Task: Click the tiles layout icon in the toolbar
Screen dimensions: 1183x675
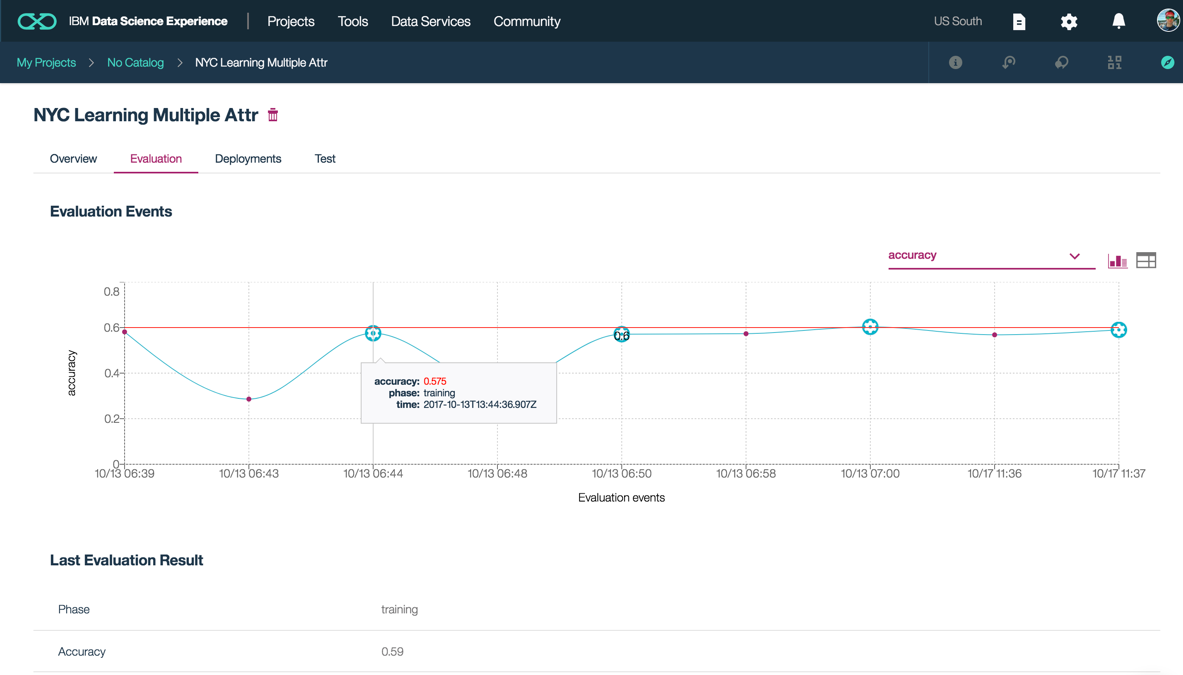Action: coord(1114,62)
